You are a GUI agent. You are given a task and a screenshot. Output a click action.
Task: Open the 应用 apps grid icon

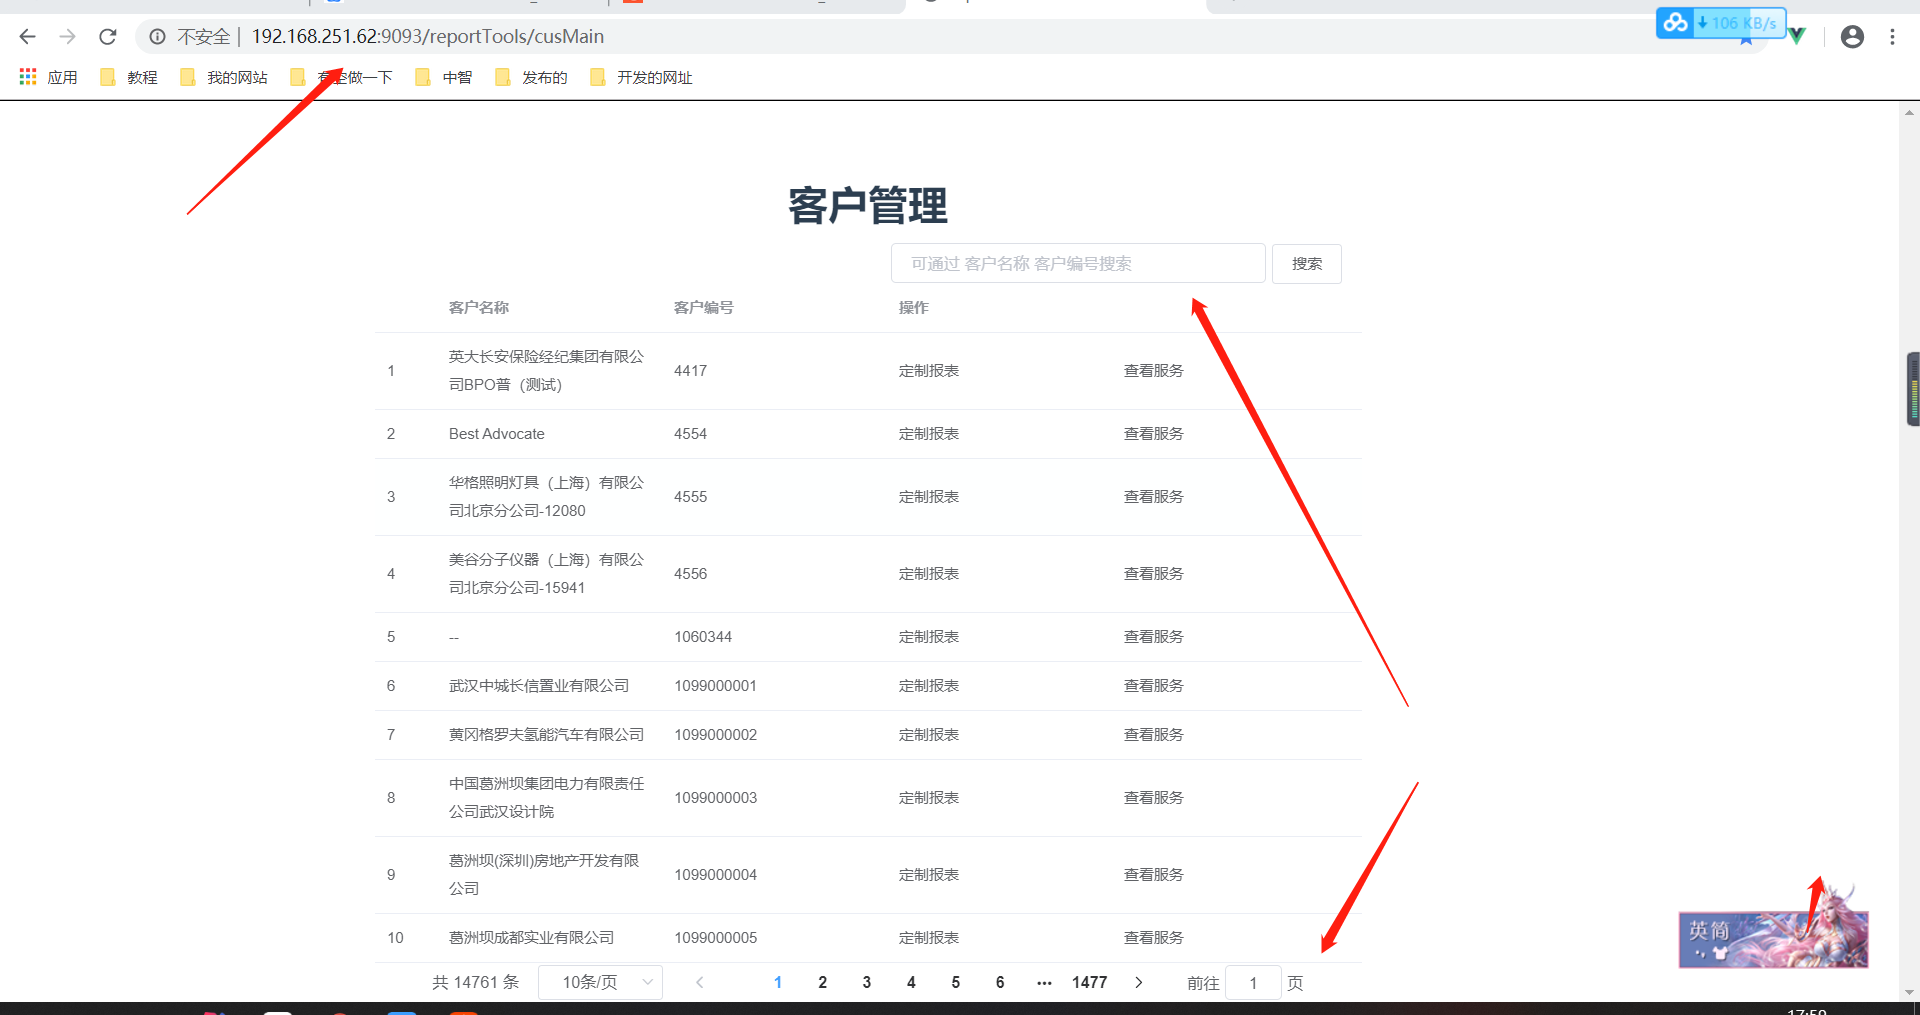tap(28, 77)
